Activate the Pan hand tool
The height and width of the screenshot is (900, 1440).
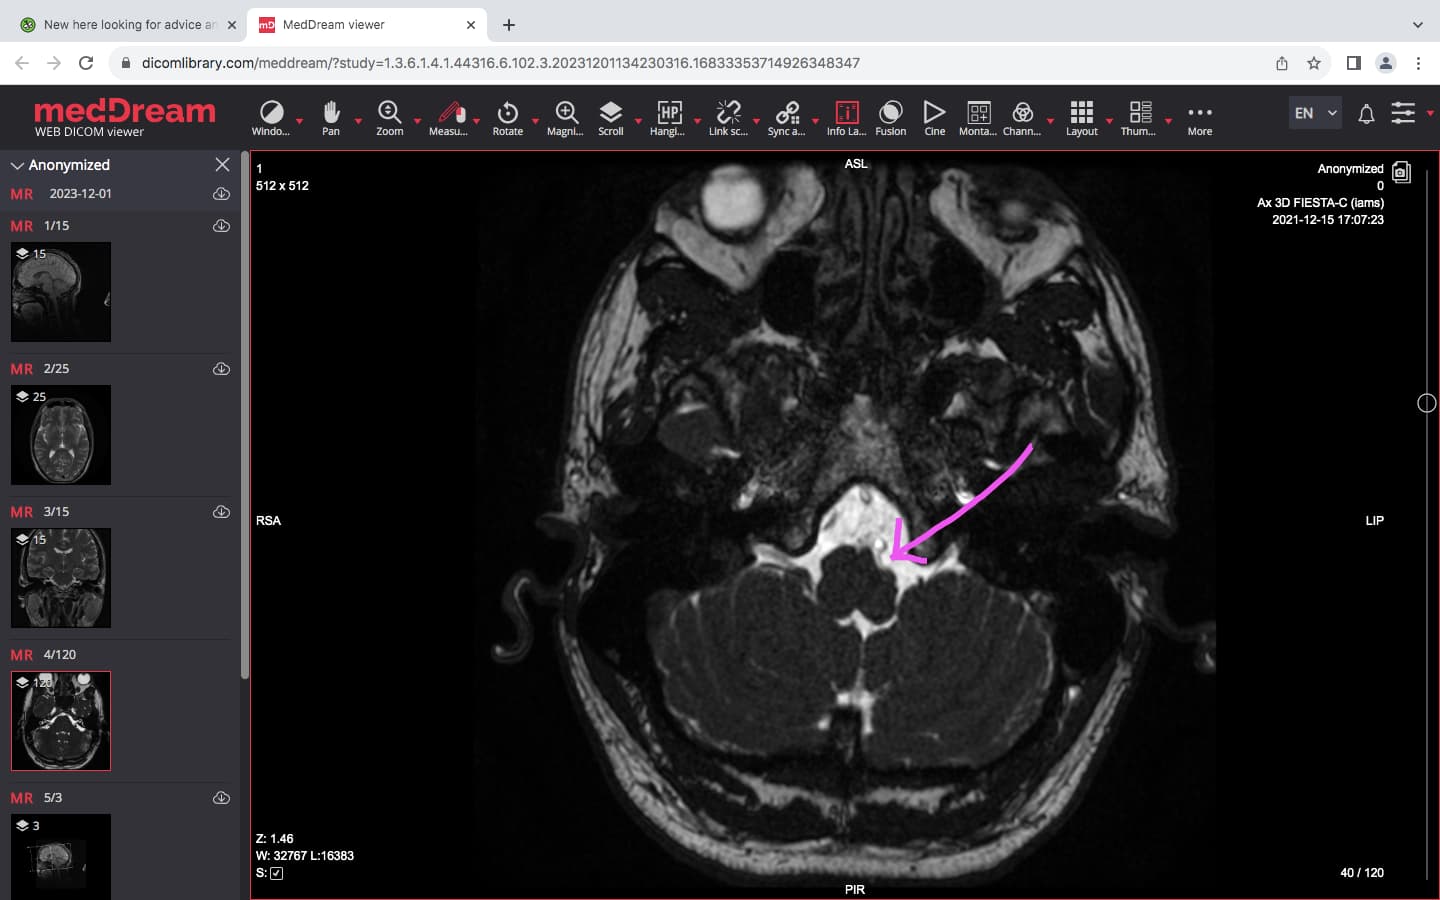point(331,117)
